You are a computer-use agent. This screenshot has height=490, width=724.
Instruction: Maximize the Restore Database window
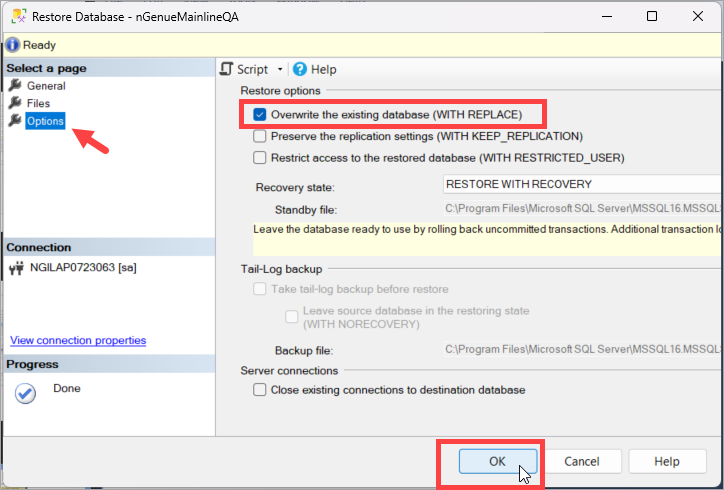[652, 17]
